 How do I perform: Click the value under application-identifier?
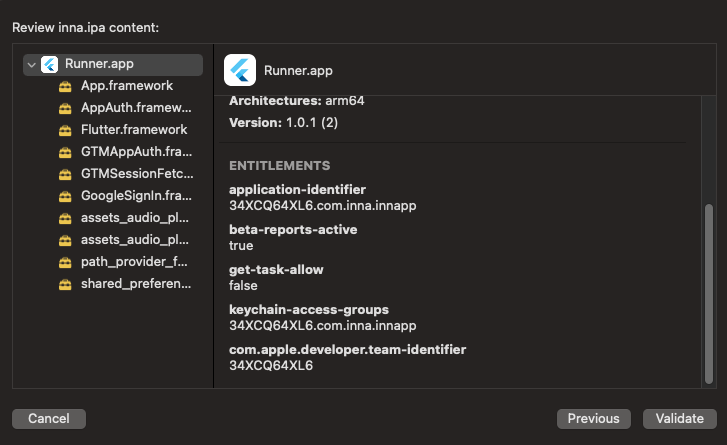[x=323, y=206]
